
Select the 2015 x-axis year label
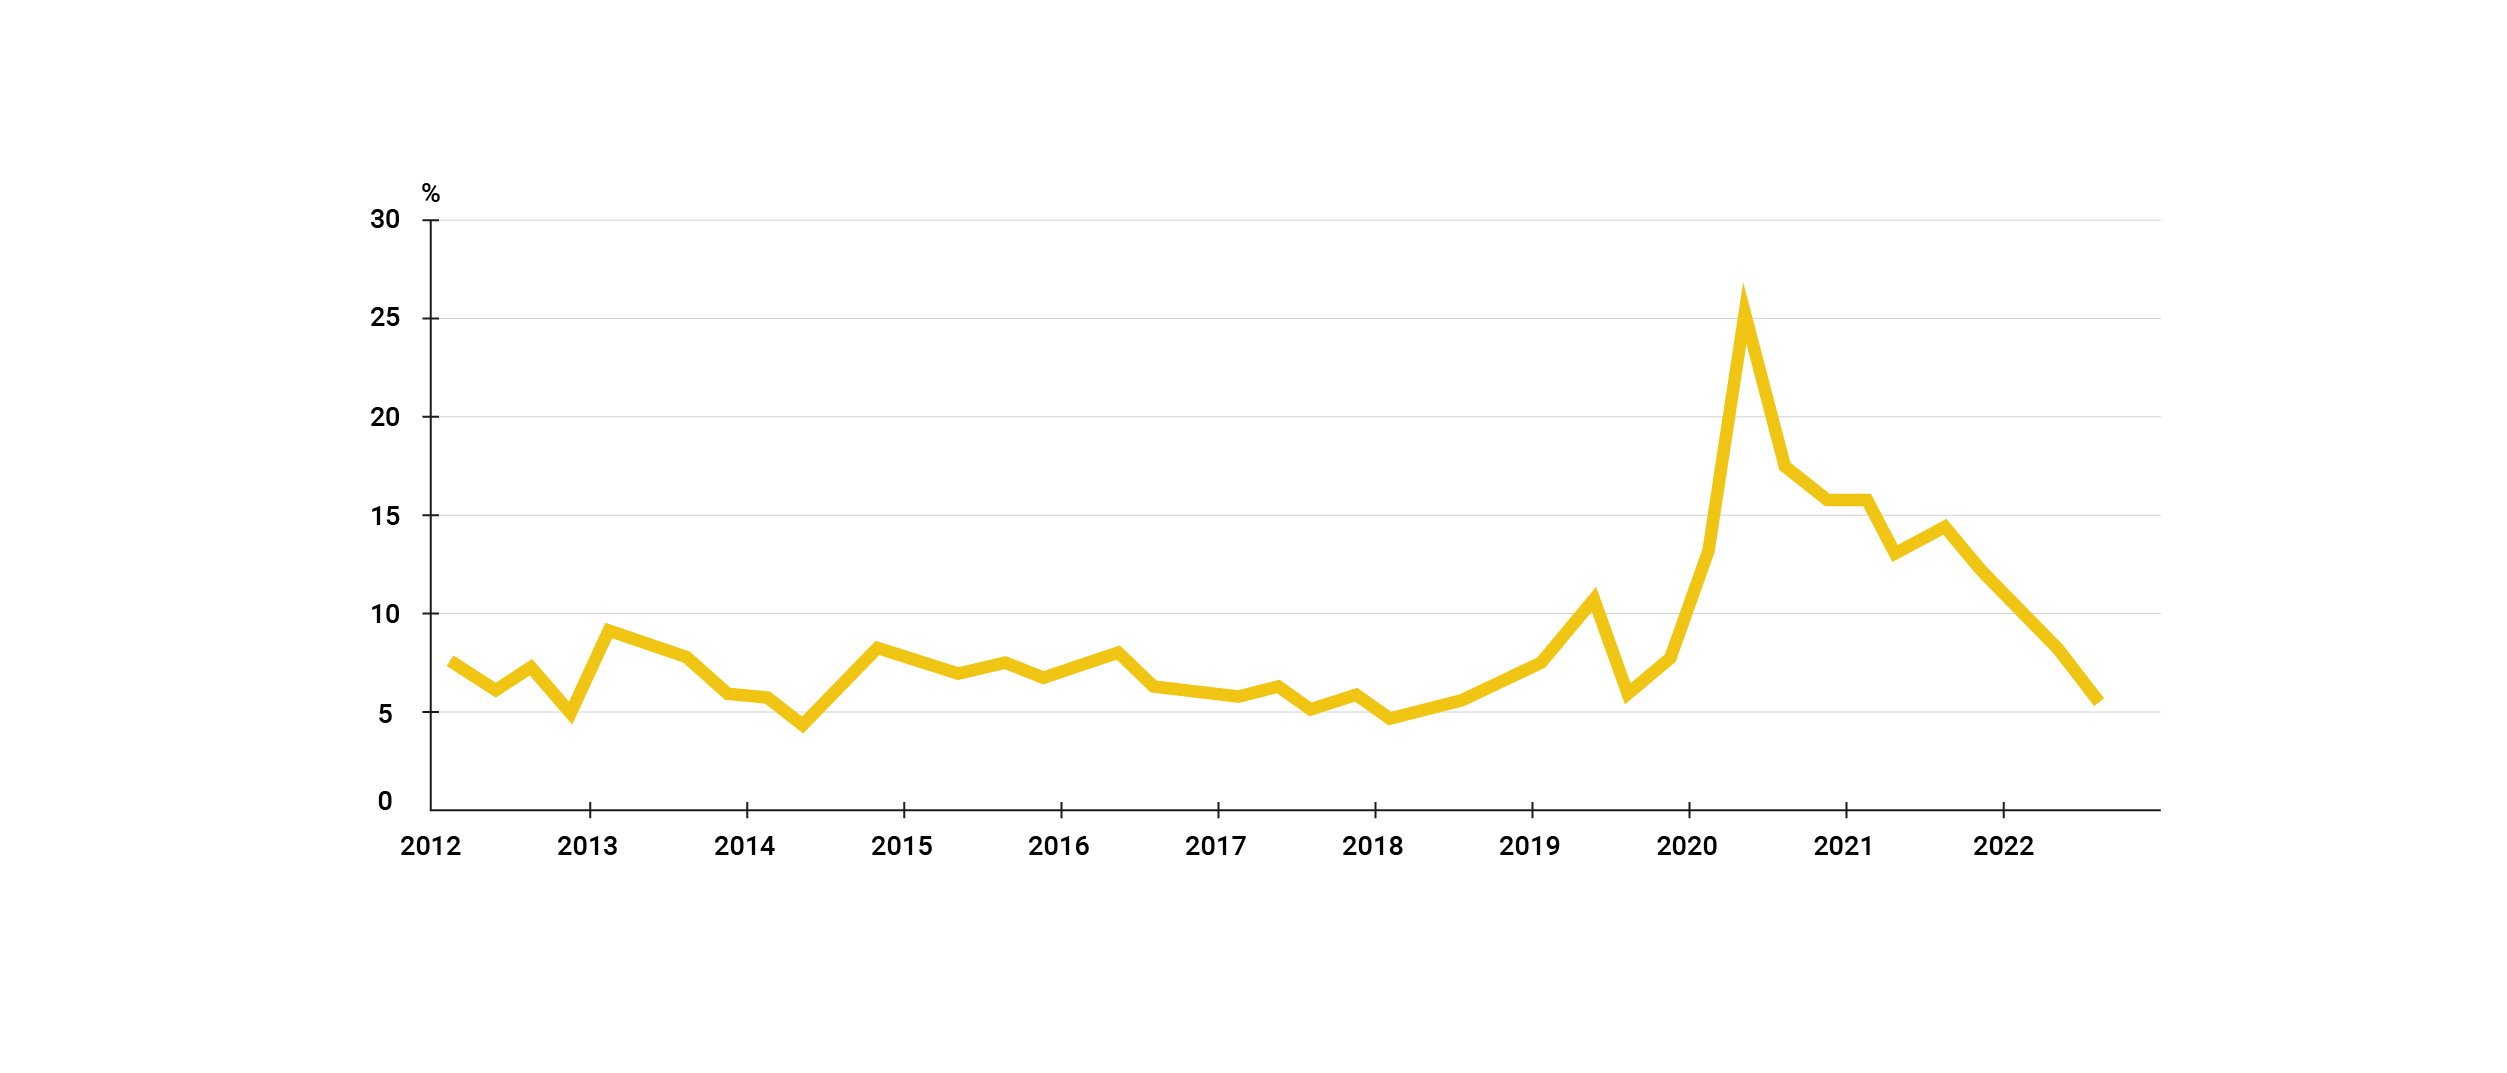[901, 847]
